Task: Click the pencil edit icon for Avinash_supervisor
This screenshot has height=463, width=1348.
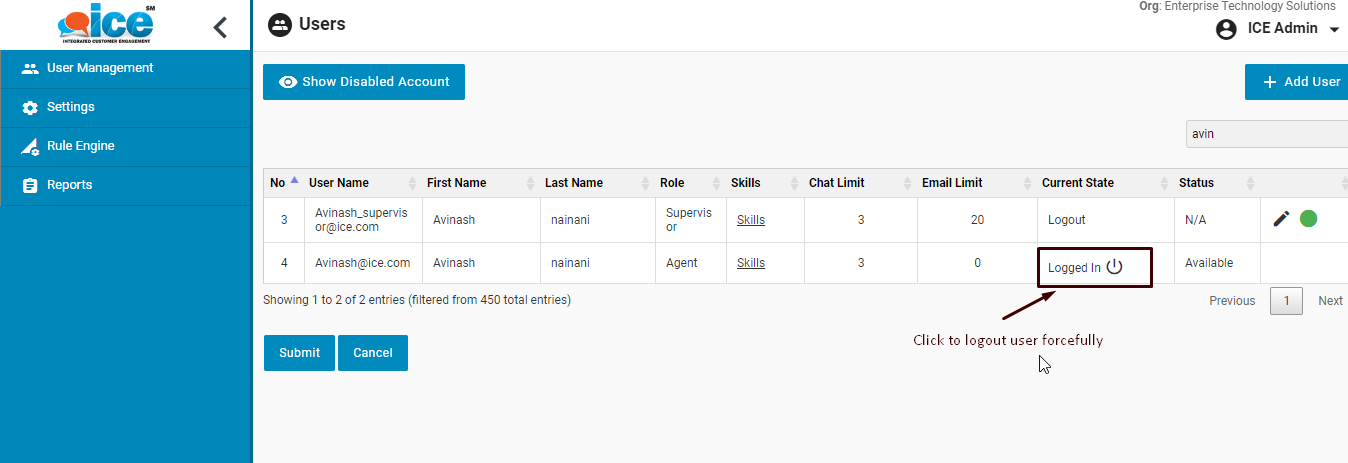Action: (1281, 219)
